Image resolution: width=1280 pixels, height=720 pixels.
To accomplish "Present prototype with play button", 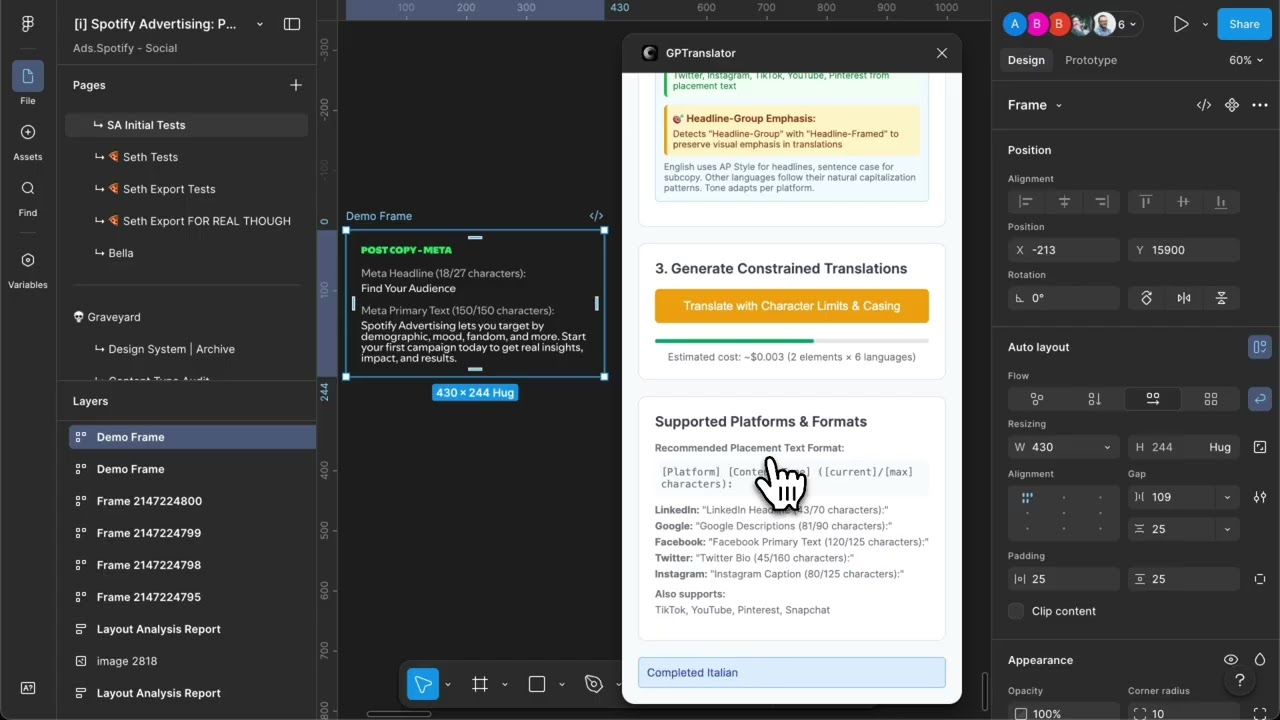I will [x=1181, y=24].
